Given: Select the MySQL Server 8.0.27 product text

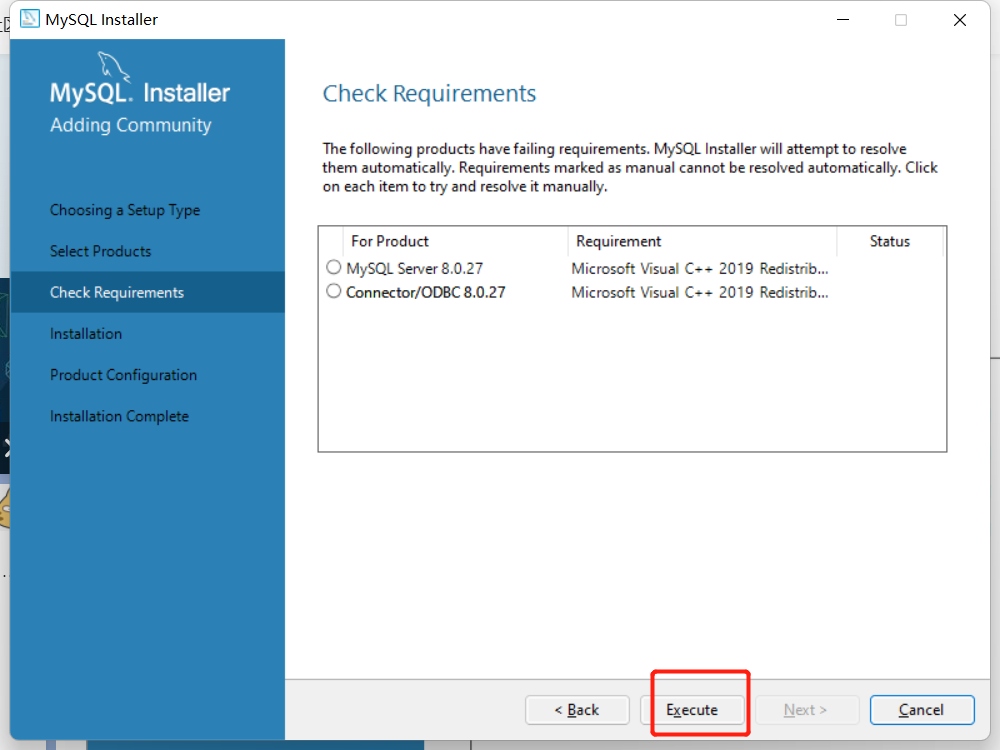Looking at the screenshot, I should pos(415,268).
